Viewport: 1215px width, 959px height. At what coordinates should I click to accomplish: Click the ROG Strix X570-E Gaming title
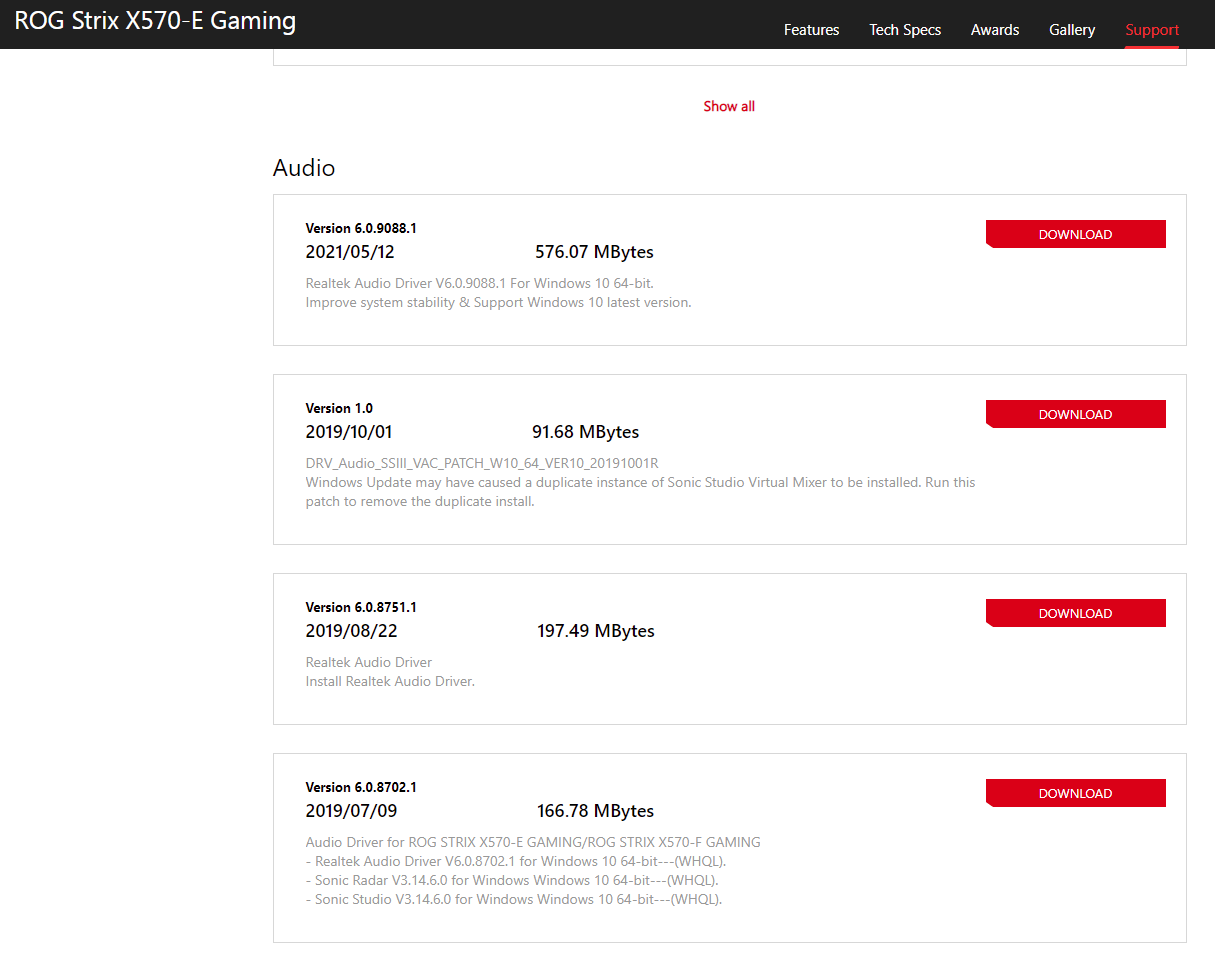(155, 21)
